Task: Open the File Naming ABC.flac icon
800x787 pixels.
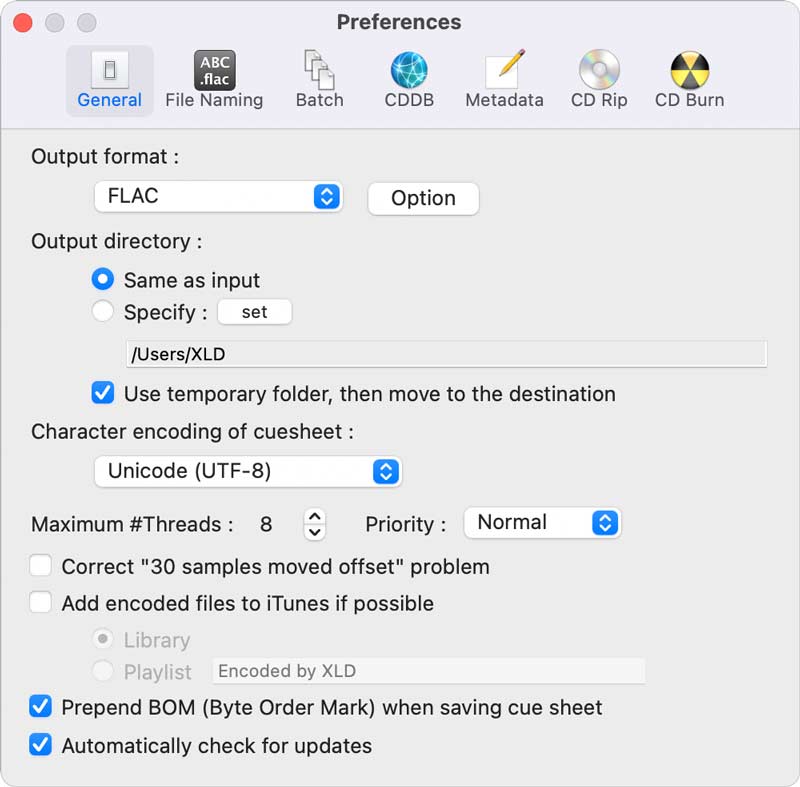Action: tap(215, 70)
